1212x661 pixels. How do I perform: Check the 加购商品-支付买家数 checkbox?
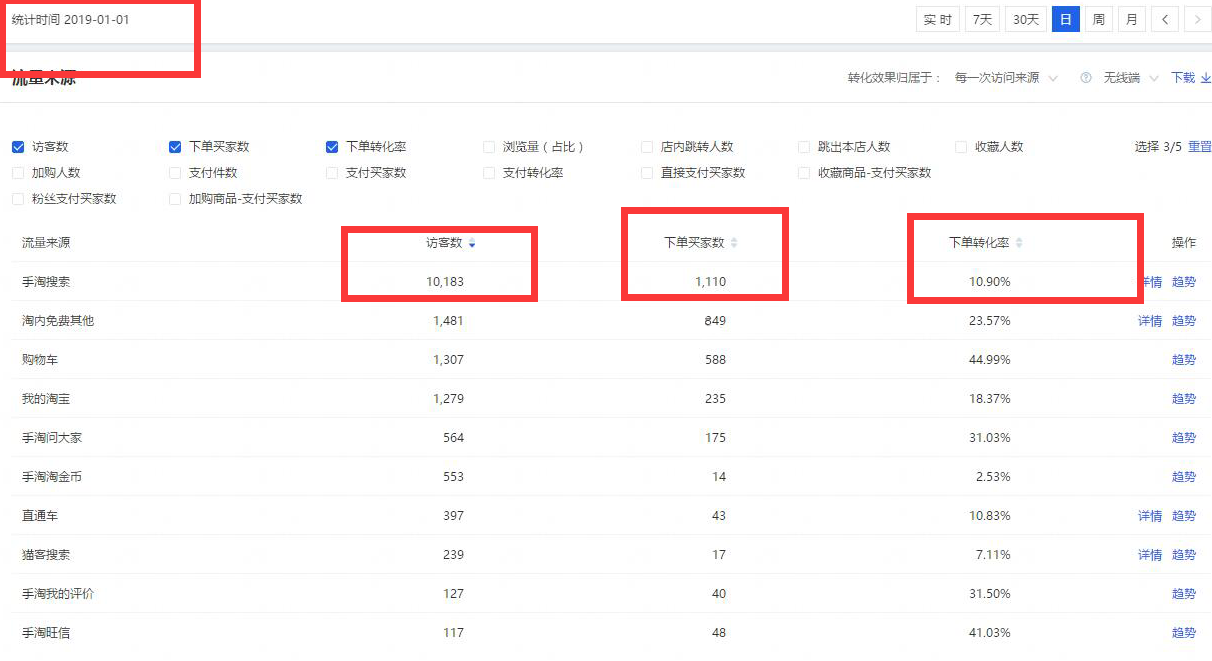pos(175,199)
